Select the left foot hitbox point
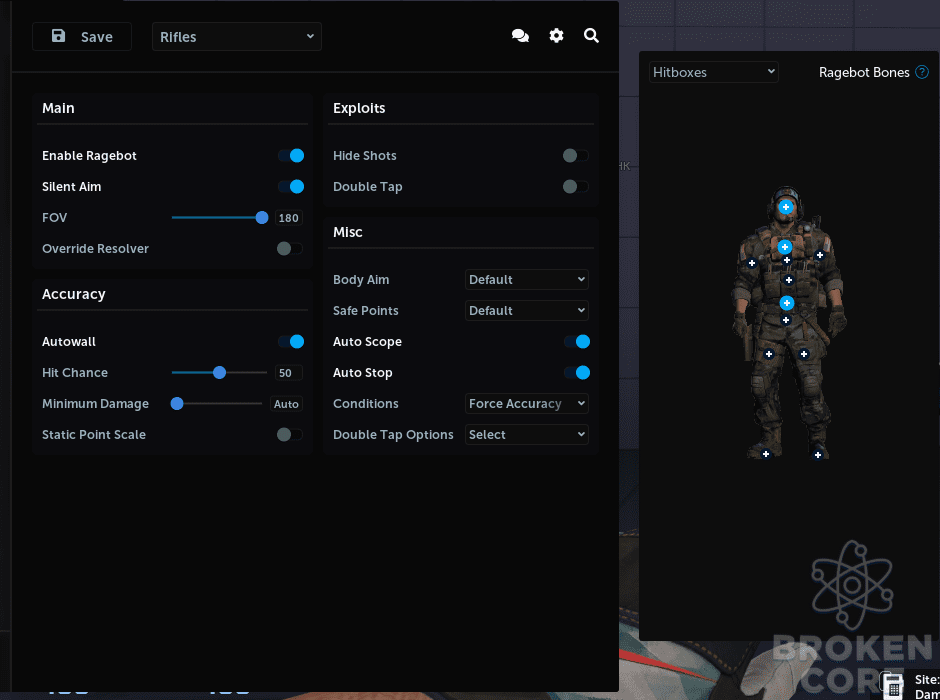940x700 pixels. coord(766,454)
